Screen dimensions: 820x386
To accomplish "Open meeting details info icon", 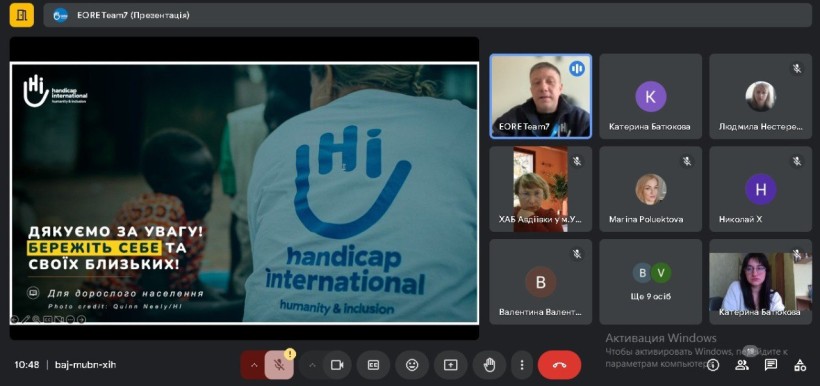I will (713, 365).
